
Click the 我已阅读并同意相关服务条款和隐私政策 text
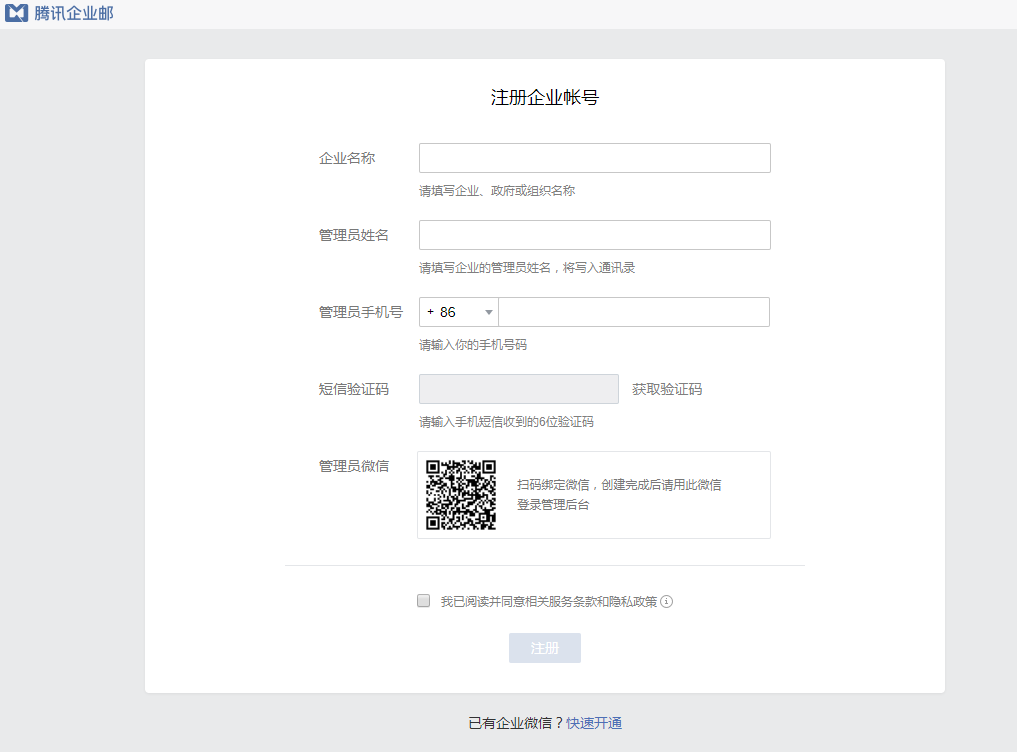point(548,601)
